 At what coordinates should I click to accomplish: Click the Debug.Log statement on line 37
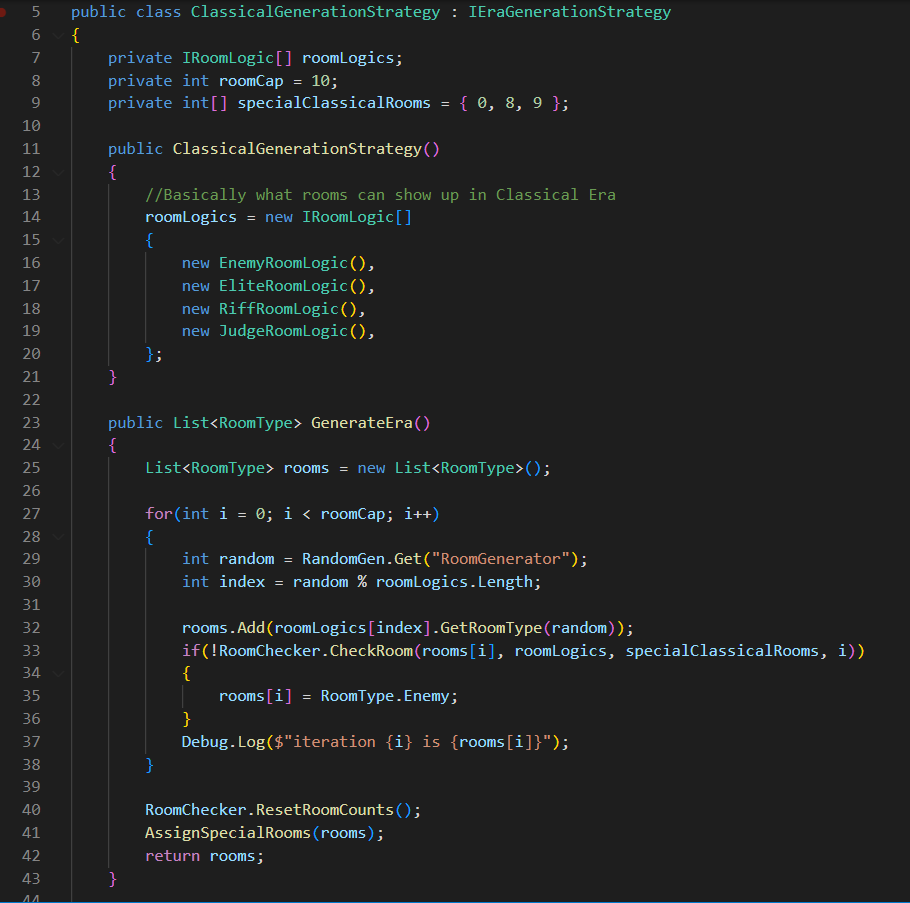pyautogui.click(x=375, y=742)
